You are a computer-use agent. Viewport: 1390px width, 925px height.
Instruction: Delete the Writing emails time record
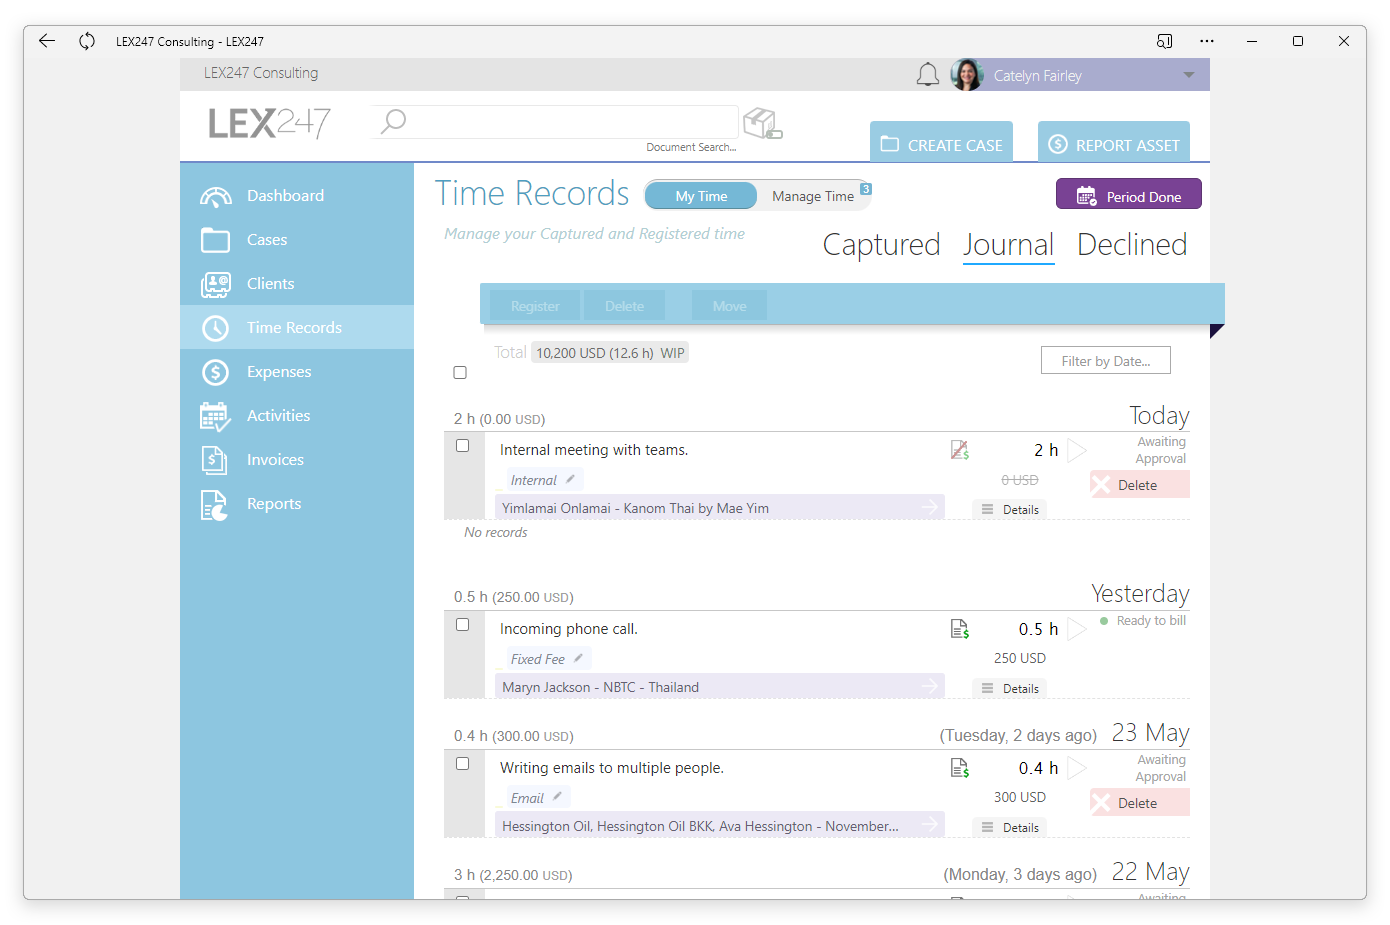tap(1140, 803)
